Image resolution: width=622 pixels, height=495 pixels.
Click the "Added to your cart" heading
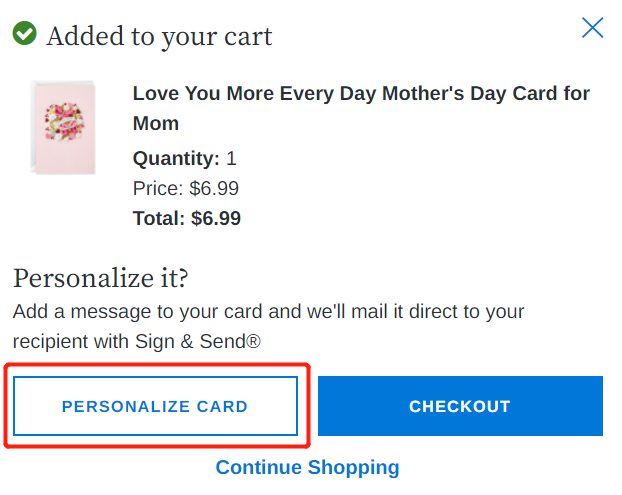pyautogui.click(x=159, y=36)
